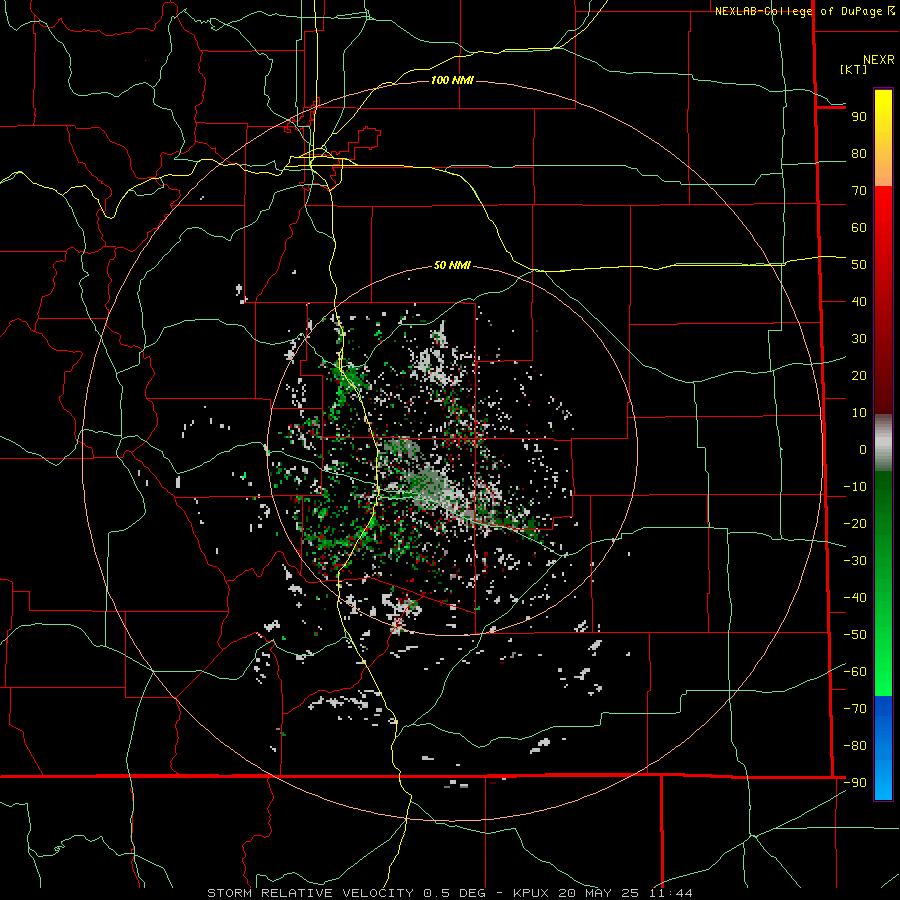This screenshot has width=900, height=900.
Task: Click the -50 value on velocity scale
Action: pyautogui.click(x=855, y=635)
